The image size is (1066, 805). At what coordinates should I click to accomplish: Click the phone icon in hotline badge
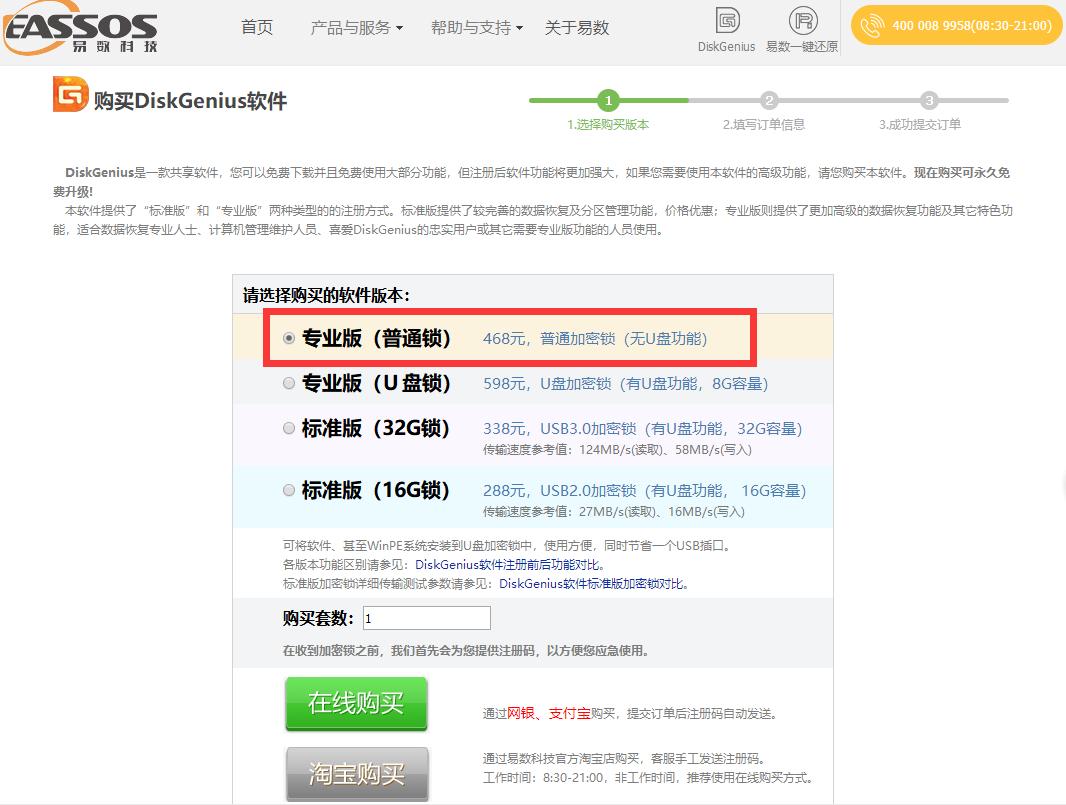872,26
